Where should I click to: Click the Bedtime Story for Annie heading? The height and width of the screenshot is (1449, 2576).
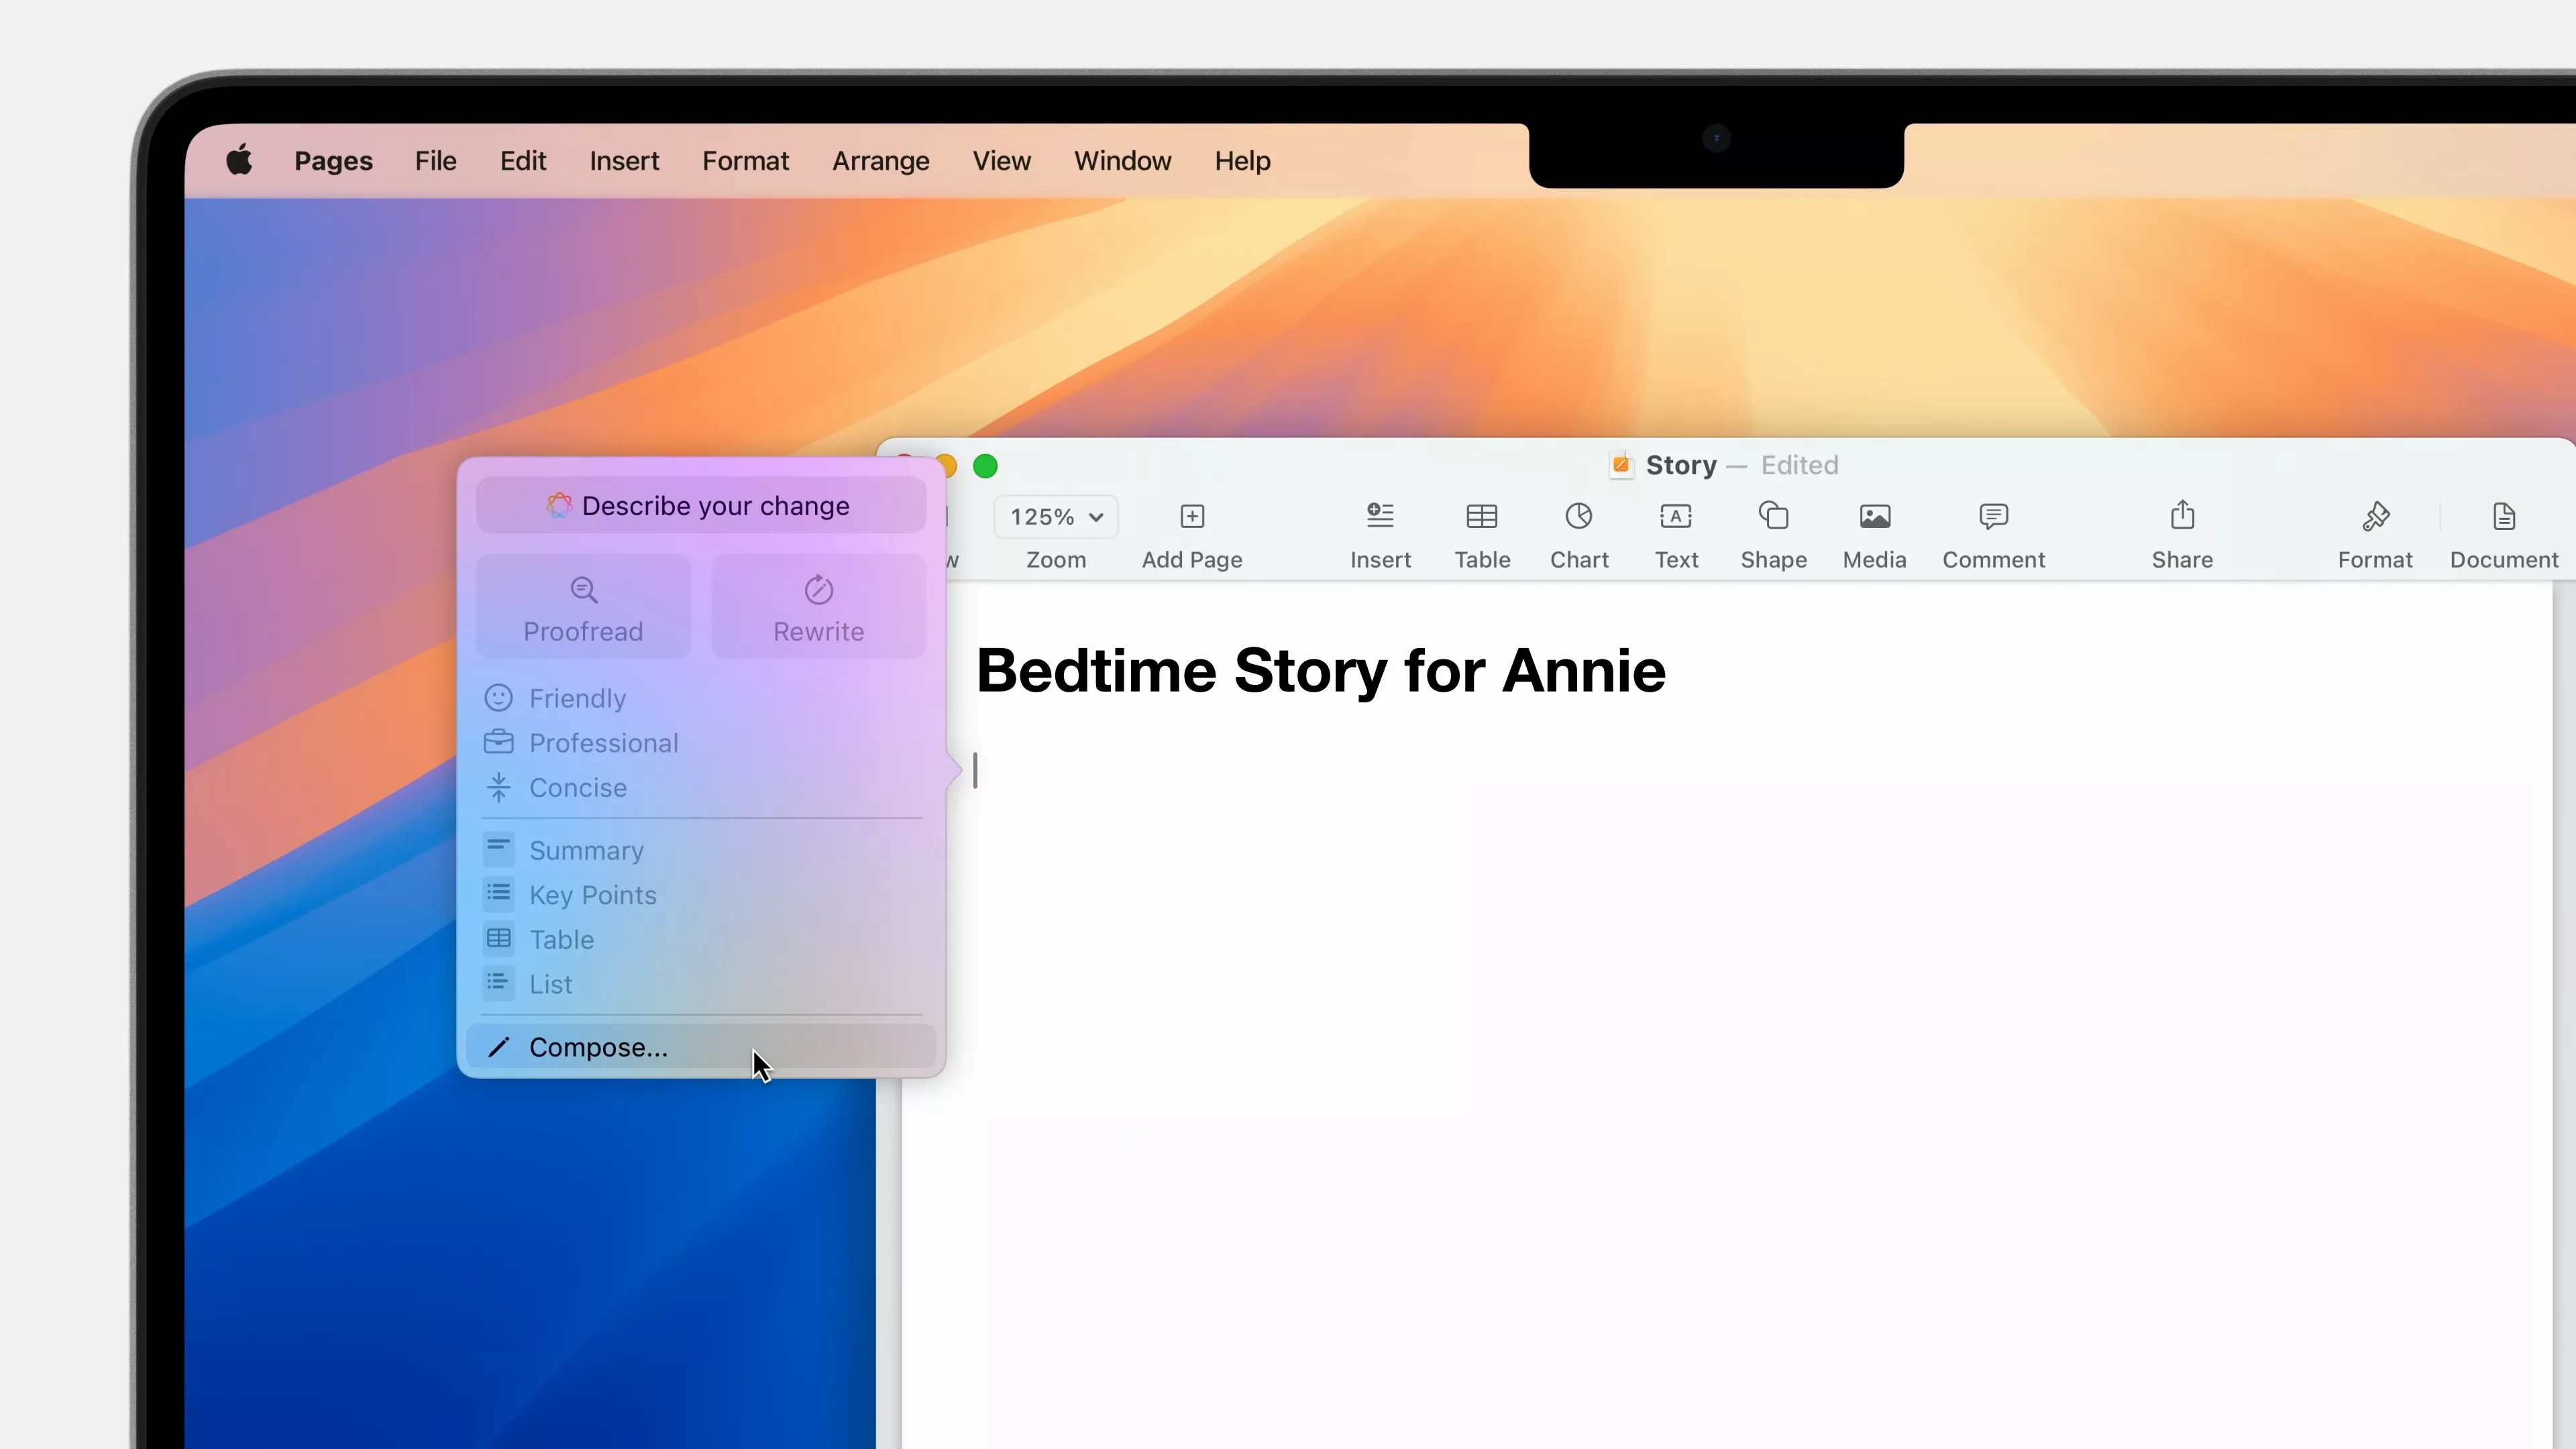pyautogui.click(x=1320, y=670)
